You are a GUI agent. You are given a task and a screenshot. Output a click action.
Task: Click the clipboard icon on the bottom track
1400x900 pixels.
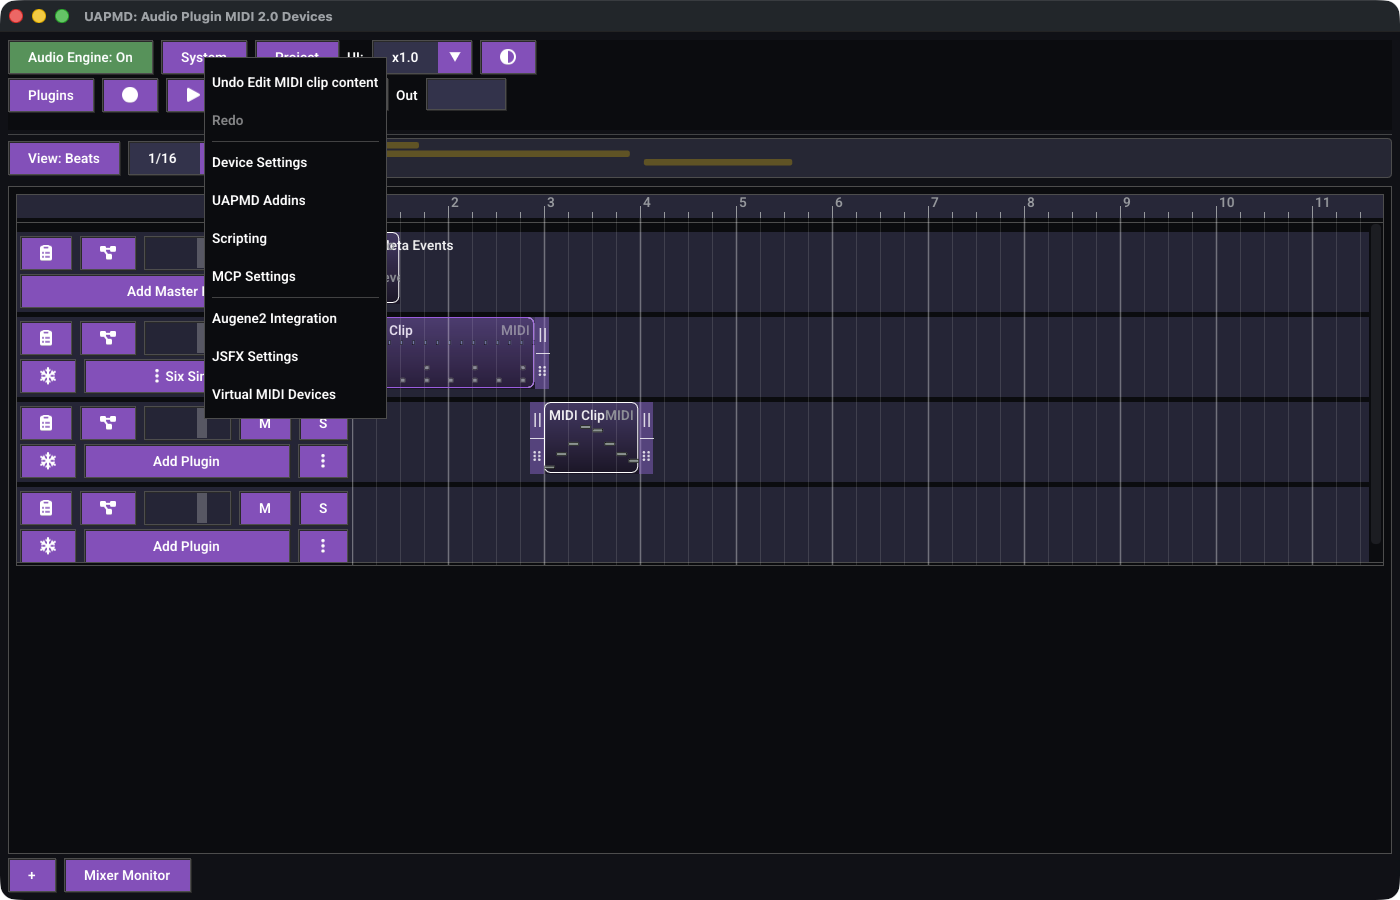click(x=46, y=508)
